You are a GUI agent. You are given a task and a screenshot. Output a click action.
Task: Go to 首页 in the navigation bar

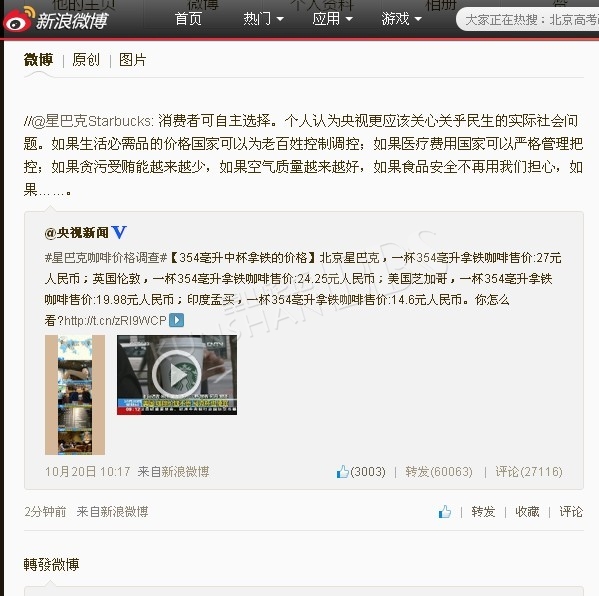click(x=188, y=19)
